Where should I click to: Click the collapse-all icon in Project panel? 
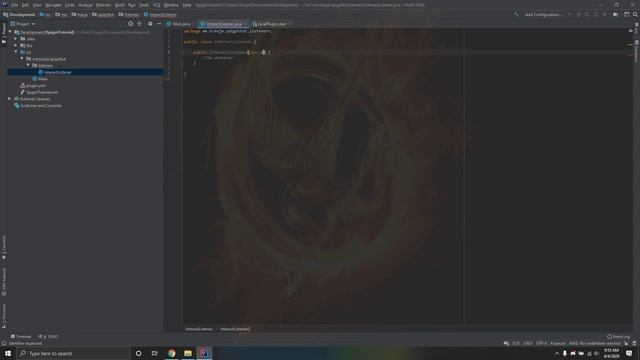tap(140, 24)
